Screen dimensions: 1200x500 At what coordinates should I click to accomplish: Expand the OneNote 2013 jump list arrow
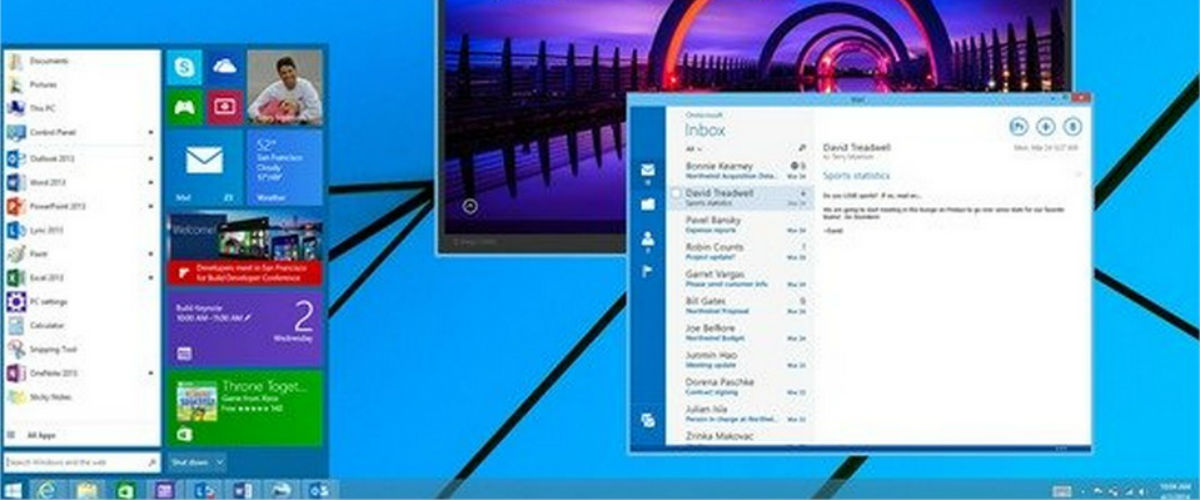pos(152,373)
